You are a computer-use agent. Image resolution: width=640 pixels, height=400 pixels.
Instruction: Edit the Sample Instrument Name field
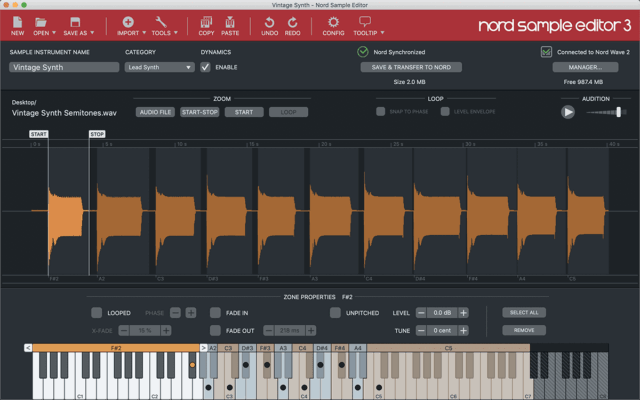pyautogui.click(x=64, y=67)
